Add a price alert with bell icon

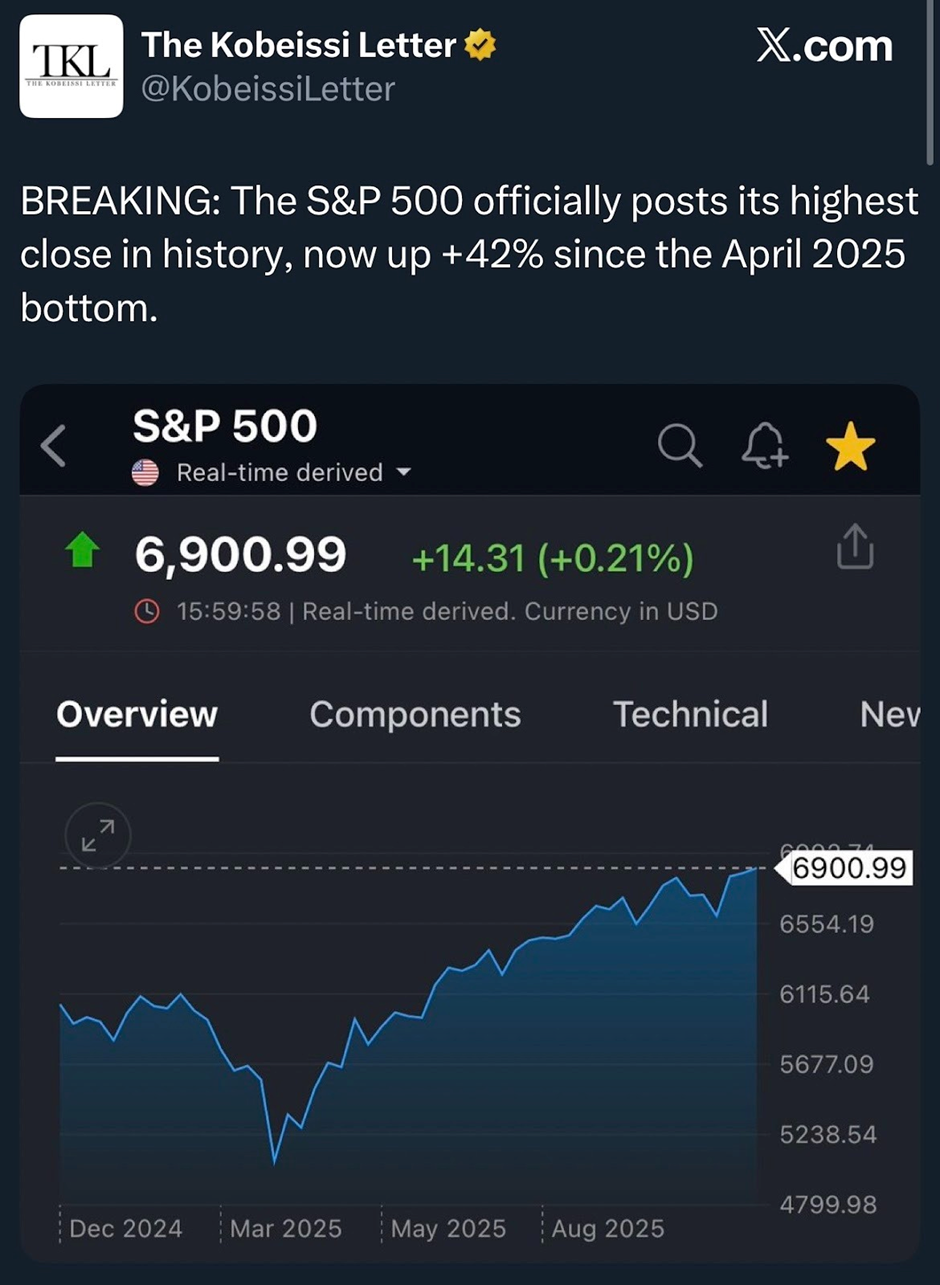tap(765, 446)
